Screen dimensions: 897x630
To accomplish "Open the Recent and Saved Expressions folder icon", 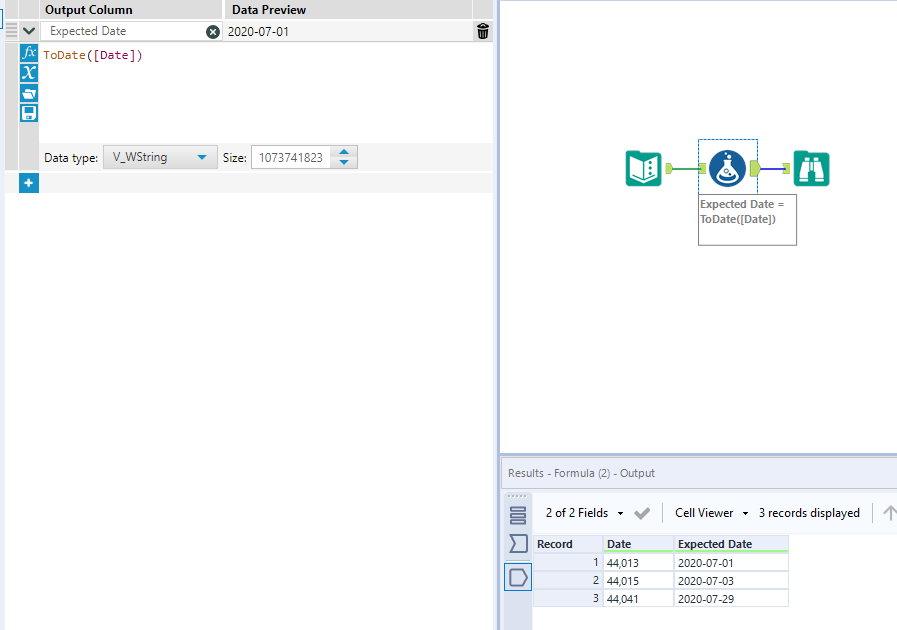I will (28, 93).
